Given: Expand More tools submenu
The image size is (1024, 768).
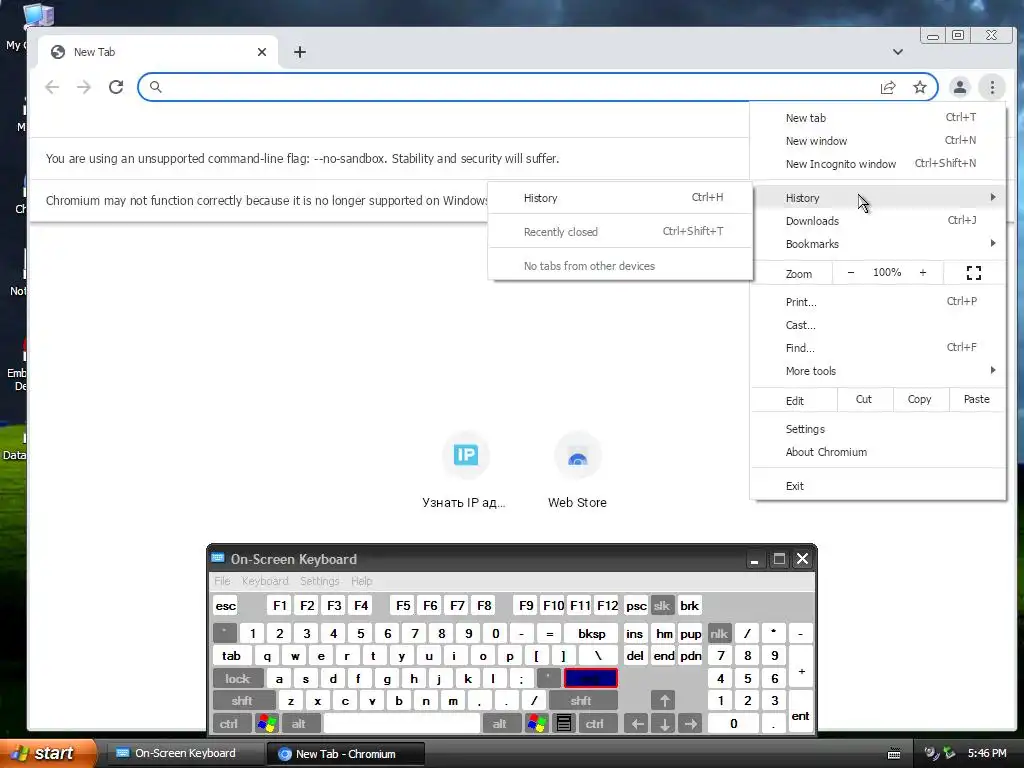Looking at the screenshot, I should pos(878,370).
